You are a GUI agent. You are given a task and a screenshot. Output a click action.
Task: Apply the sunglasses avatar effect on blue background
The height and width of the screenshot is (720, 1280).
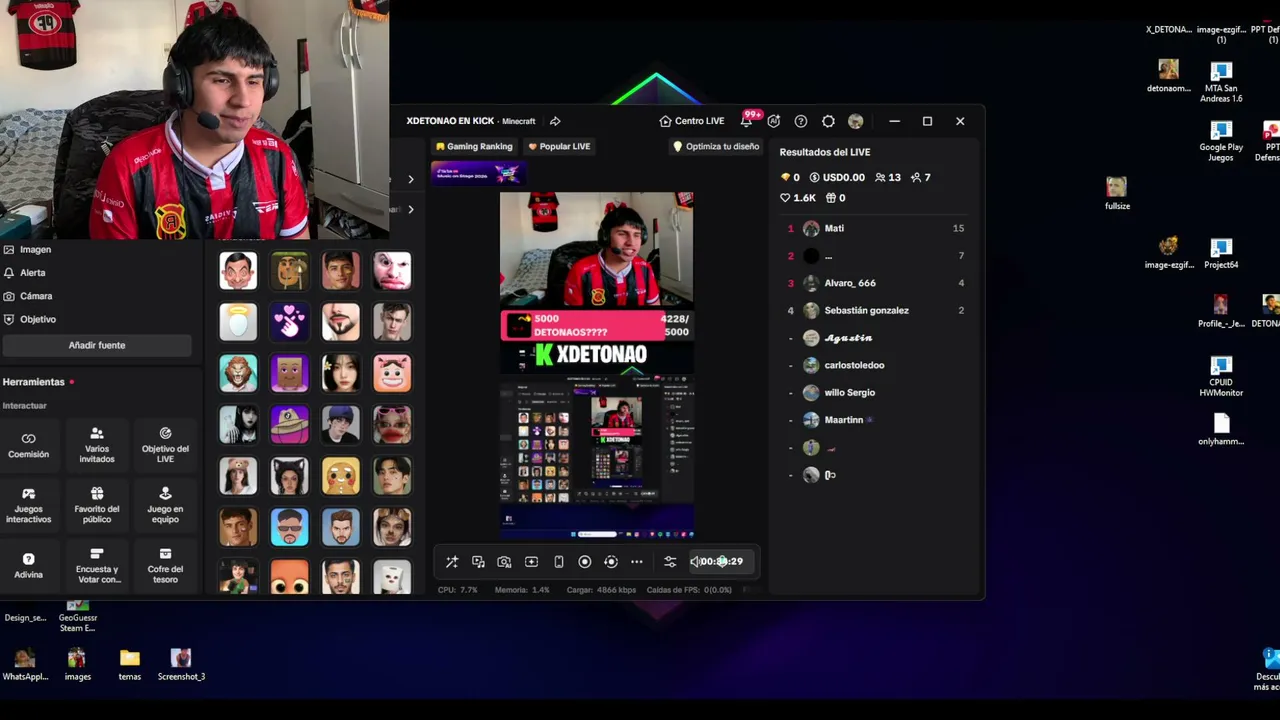coord(289,528)
